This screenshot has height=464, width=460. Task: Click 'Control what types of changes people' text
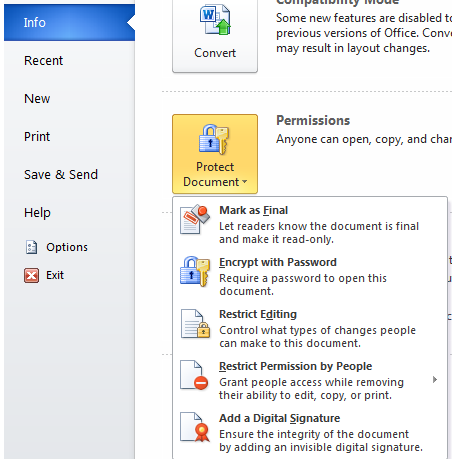tap(317, 330)
